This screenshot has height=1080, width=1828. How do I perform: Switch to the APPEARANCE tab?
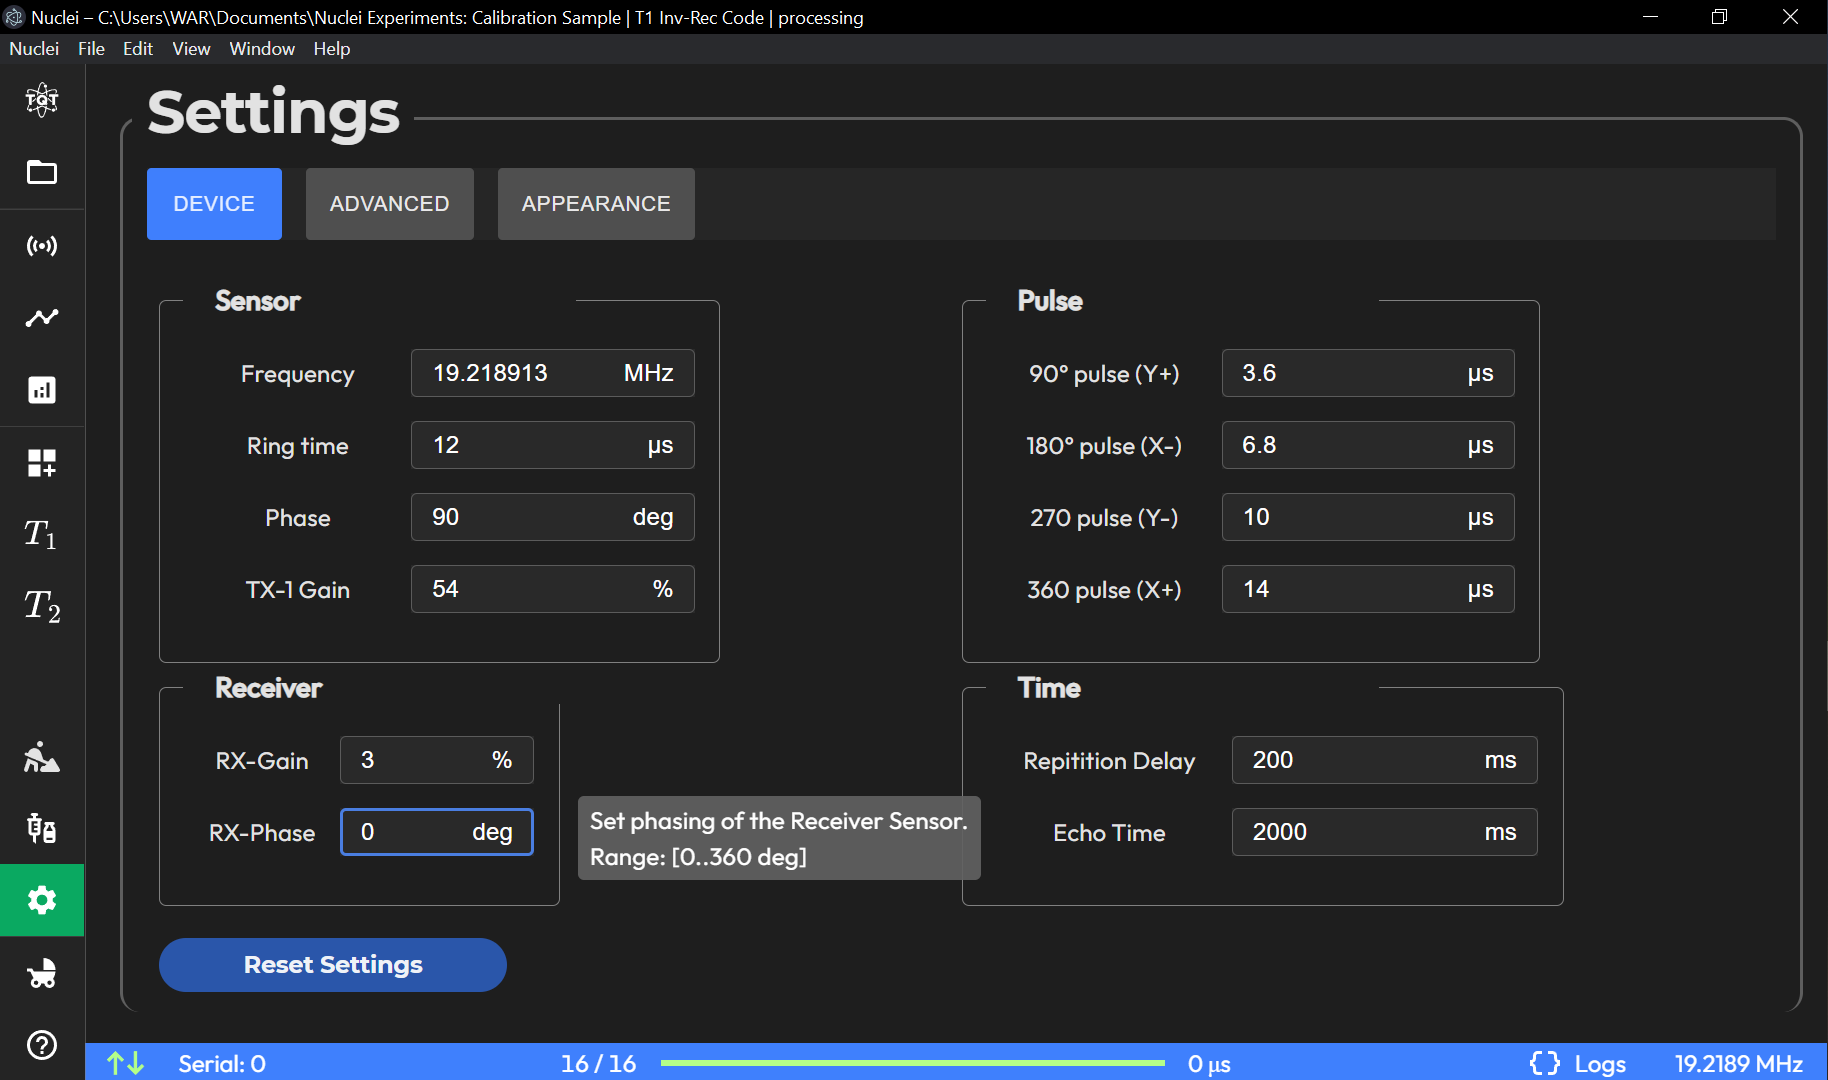coord(596,204)
